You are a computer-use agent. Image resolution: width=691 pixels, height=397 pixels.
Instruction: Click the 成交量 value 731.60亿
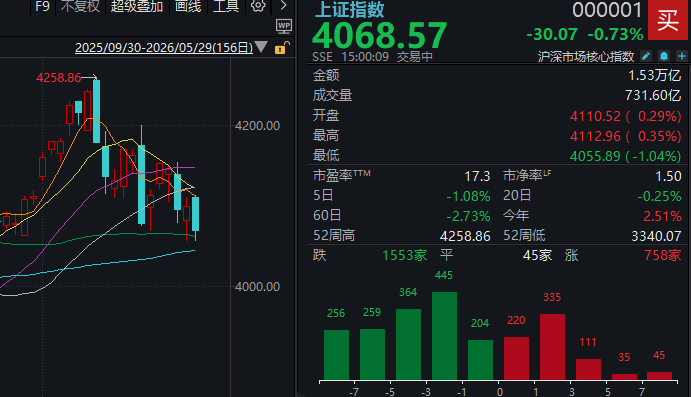(x=653, y=95)
